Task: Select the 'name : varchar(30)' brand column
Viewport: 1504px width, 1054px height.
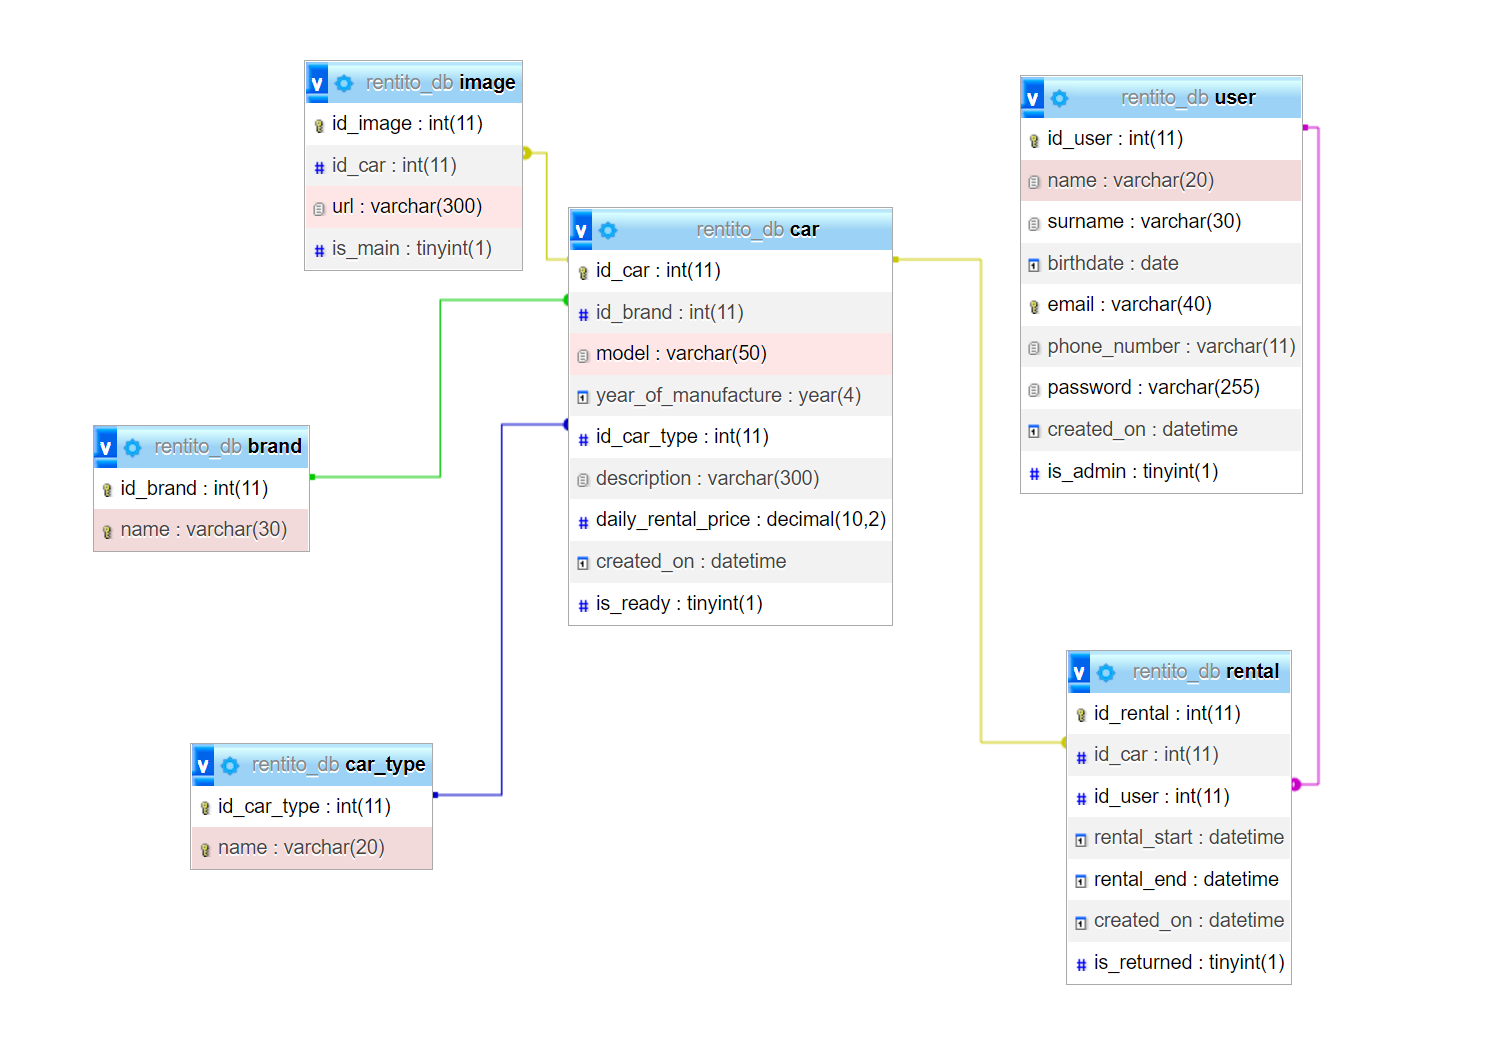Action: (x=202, y=529)
